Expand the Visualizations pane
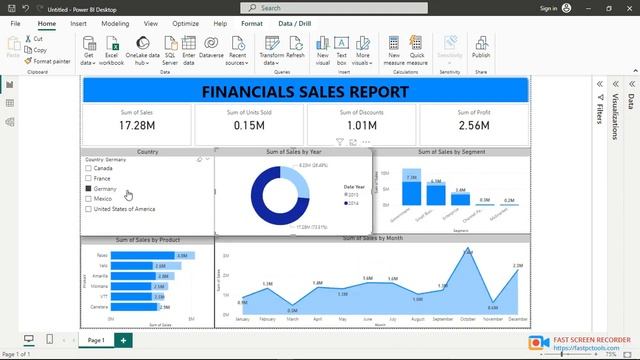 tap(616, 84)
